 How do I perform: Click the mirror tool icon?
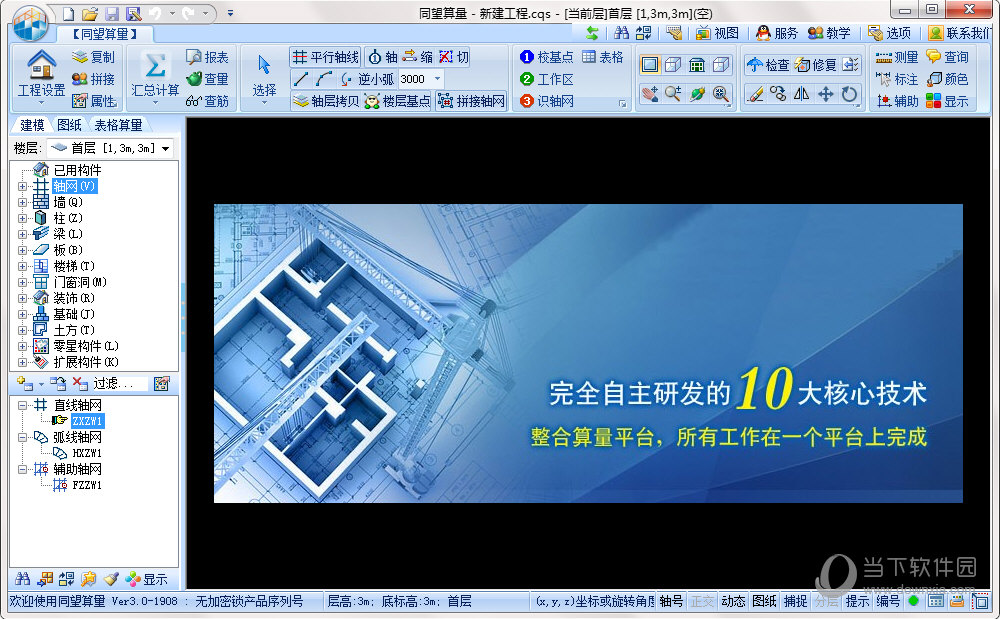[802, 94]
